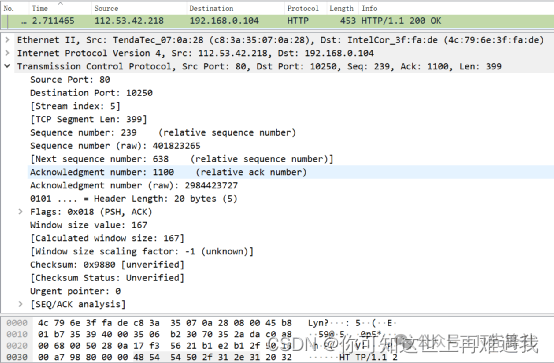Select Acknowledgment number (raw): 2984423727
Image resolution: width=554 pixels, height=363 pixels.
[x=134, y=185]
